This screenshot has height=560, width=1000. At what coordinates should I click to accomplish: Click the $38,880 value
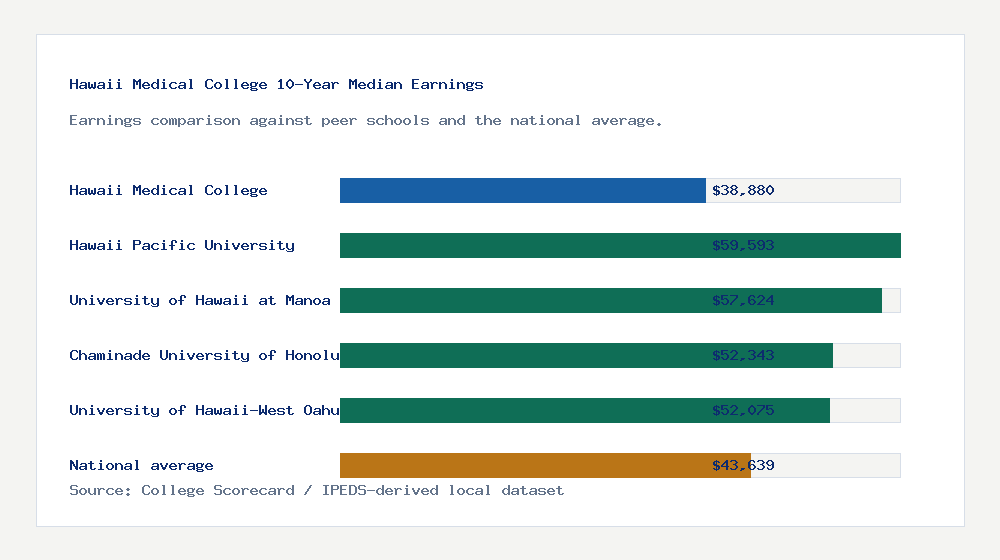(743, 191)
